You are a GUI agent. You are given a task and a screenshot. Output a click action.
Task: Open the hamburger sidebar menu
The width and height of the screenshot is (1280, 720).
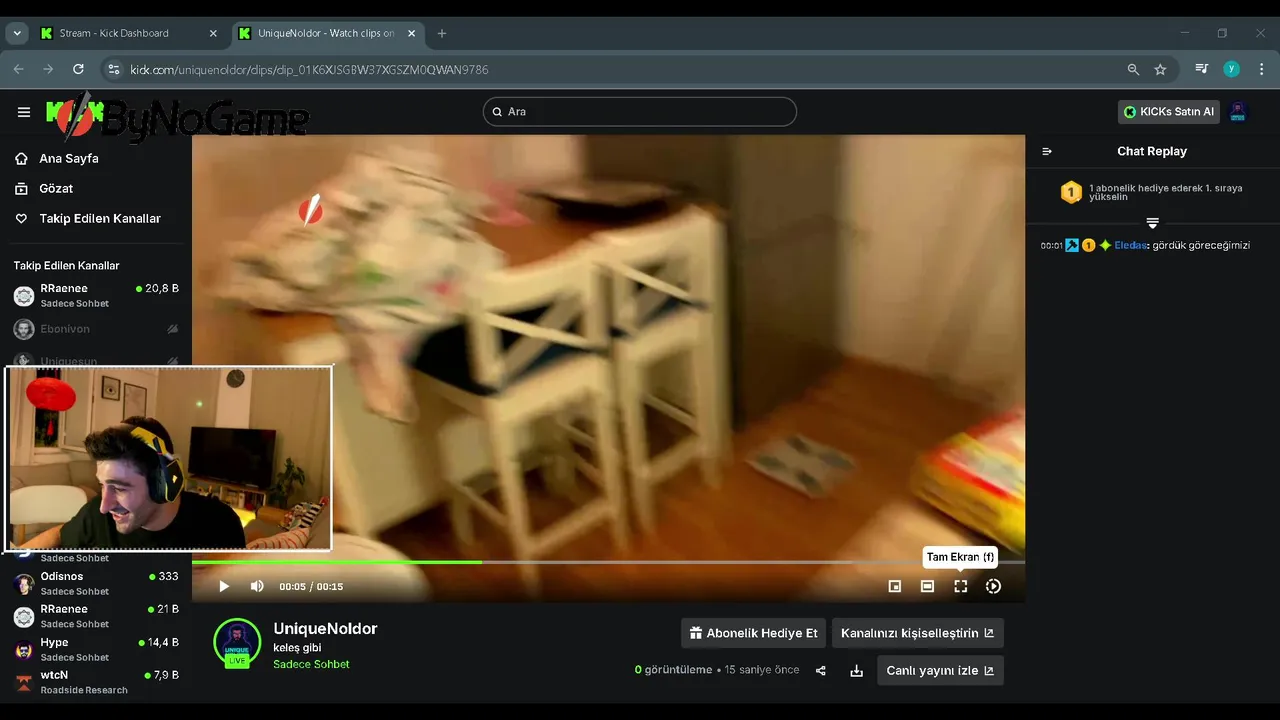tap(24, 112)
